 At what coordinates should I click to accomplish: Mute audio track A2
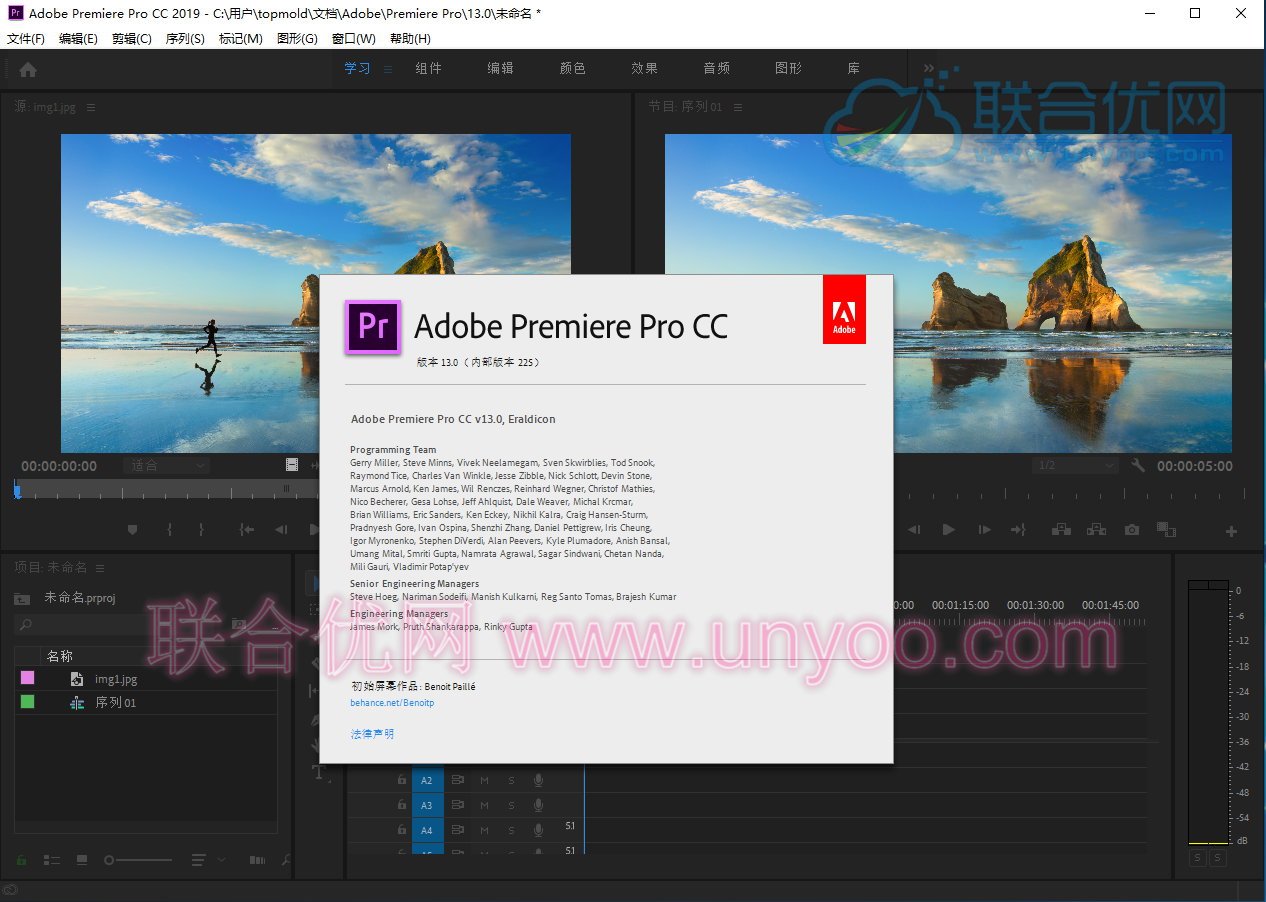pos(485,780)
